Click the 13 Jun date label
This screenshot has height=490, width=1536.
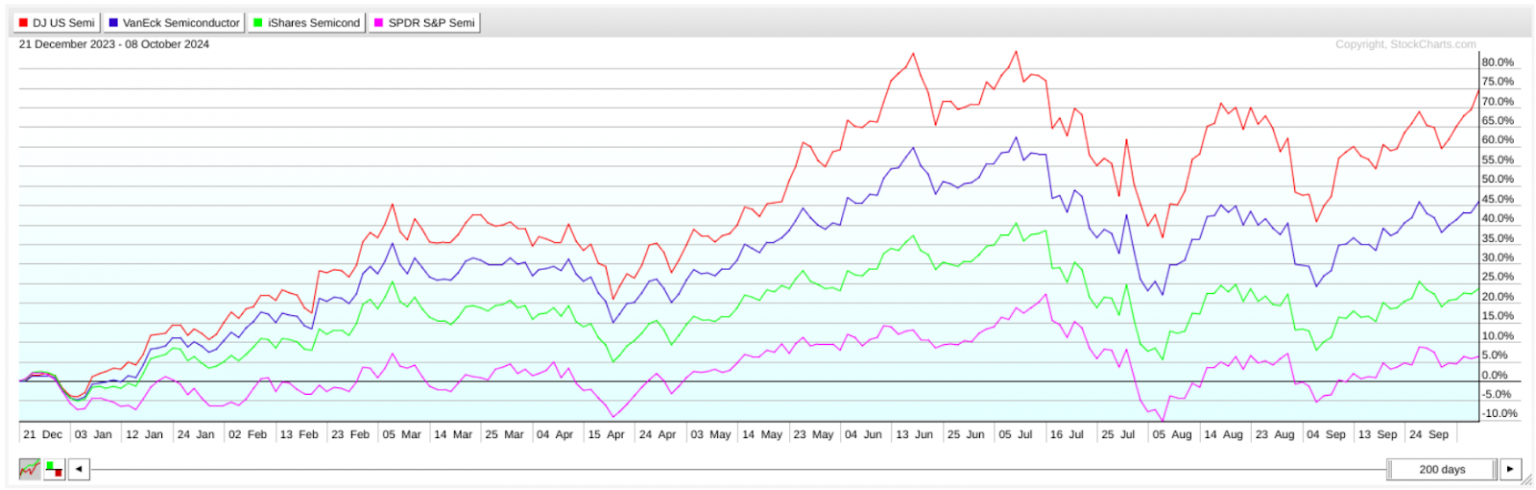(913, 436)
